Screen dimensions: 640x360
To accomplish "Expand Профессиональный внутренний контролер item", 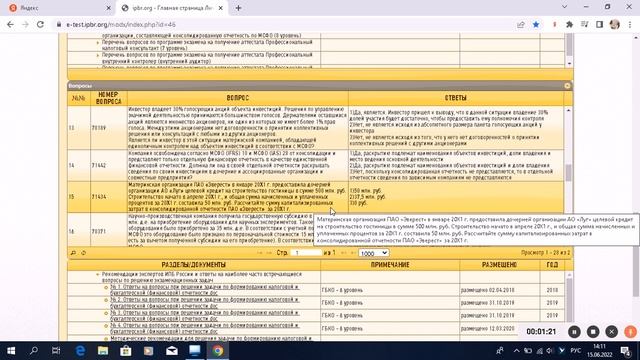I will coord(98,55).
